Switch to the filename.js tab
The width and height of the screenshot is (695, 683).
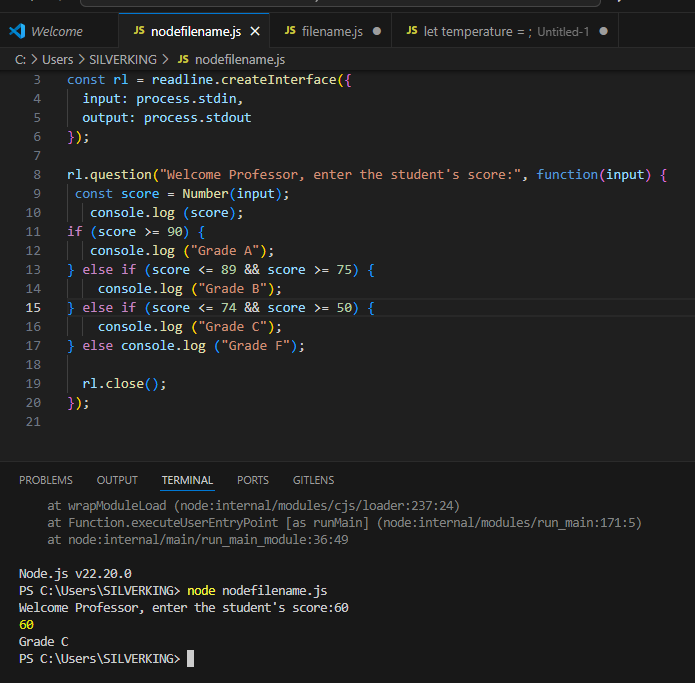332,31
